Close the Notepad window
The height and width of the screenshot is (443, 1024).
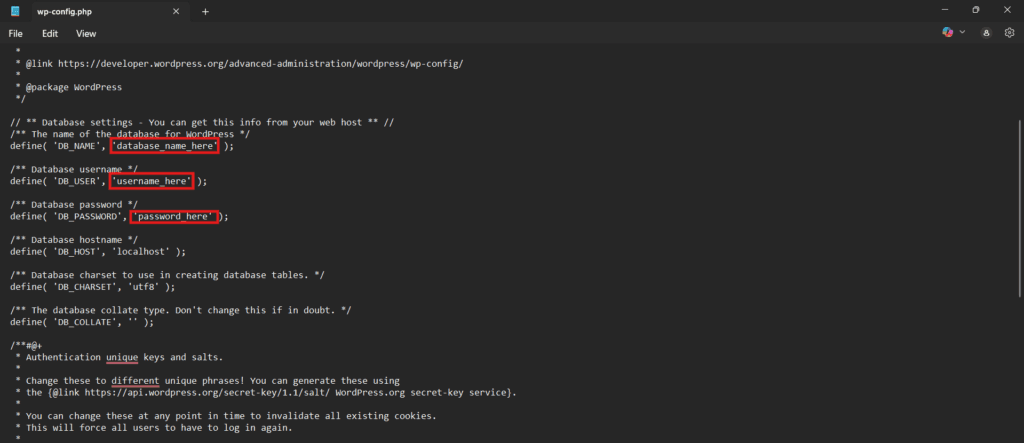pyautogui.click(x=1006, y=10)
